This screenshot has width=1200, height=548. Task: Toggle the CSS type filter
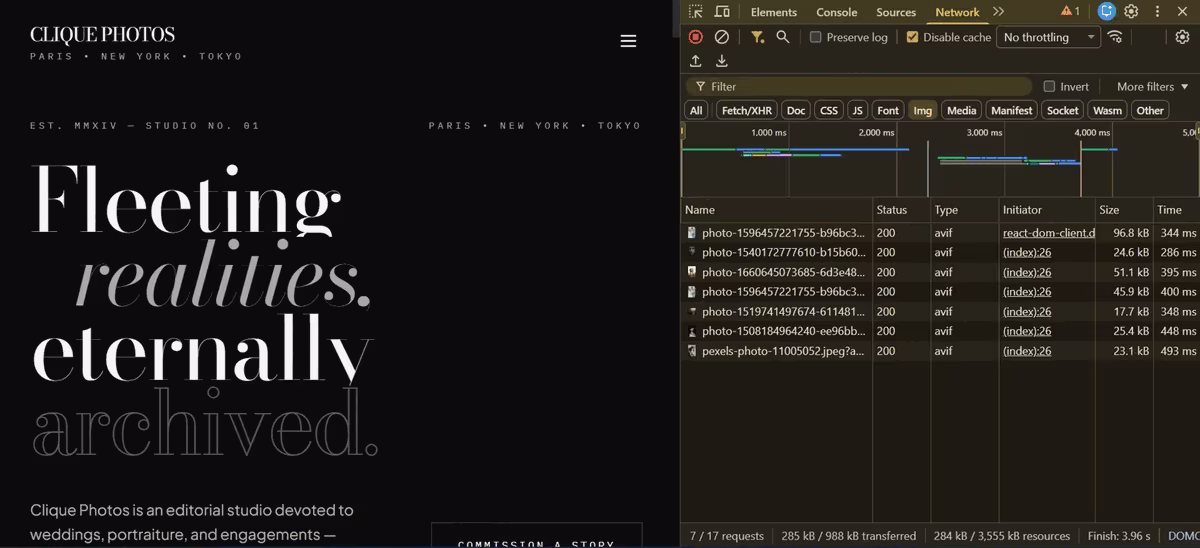click(829, 110)
